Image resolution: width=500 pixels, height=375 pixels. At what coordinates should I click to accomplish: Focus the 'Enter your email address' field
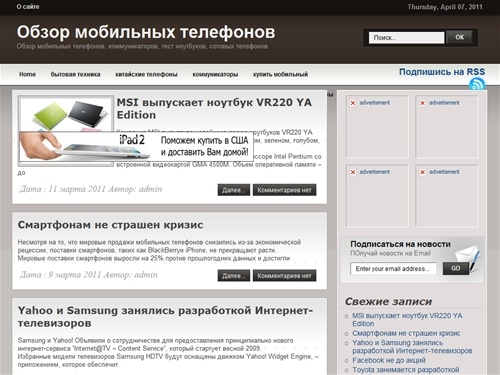393,269
